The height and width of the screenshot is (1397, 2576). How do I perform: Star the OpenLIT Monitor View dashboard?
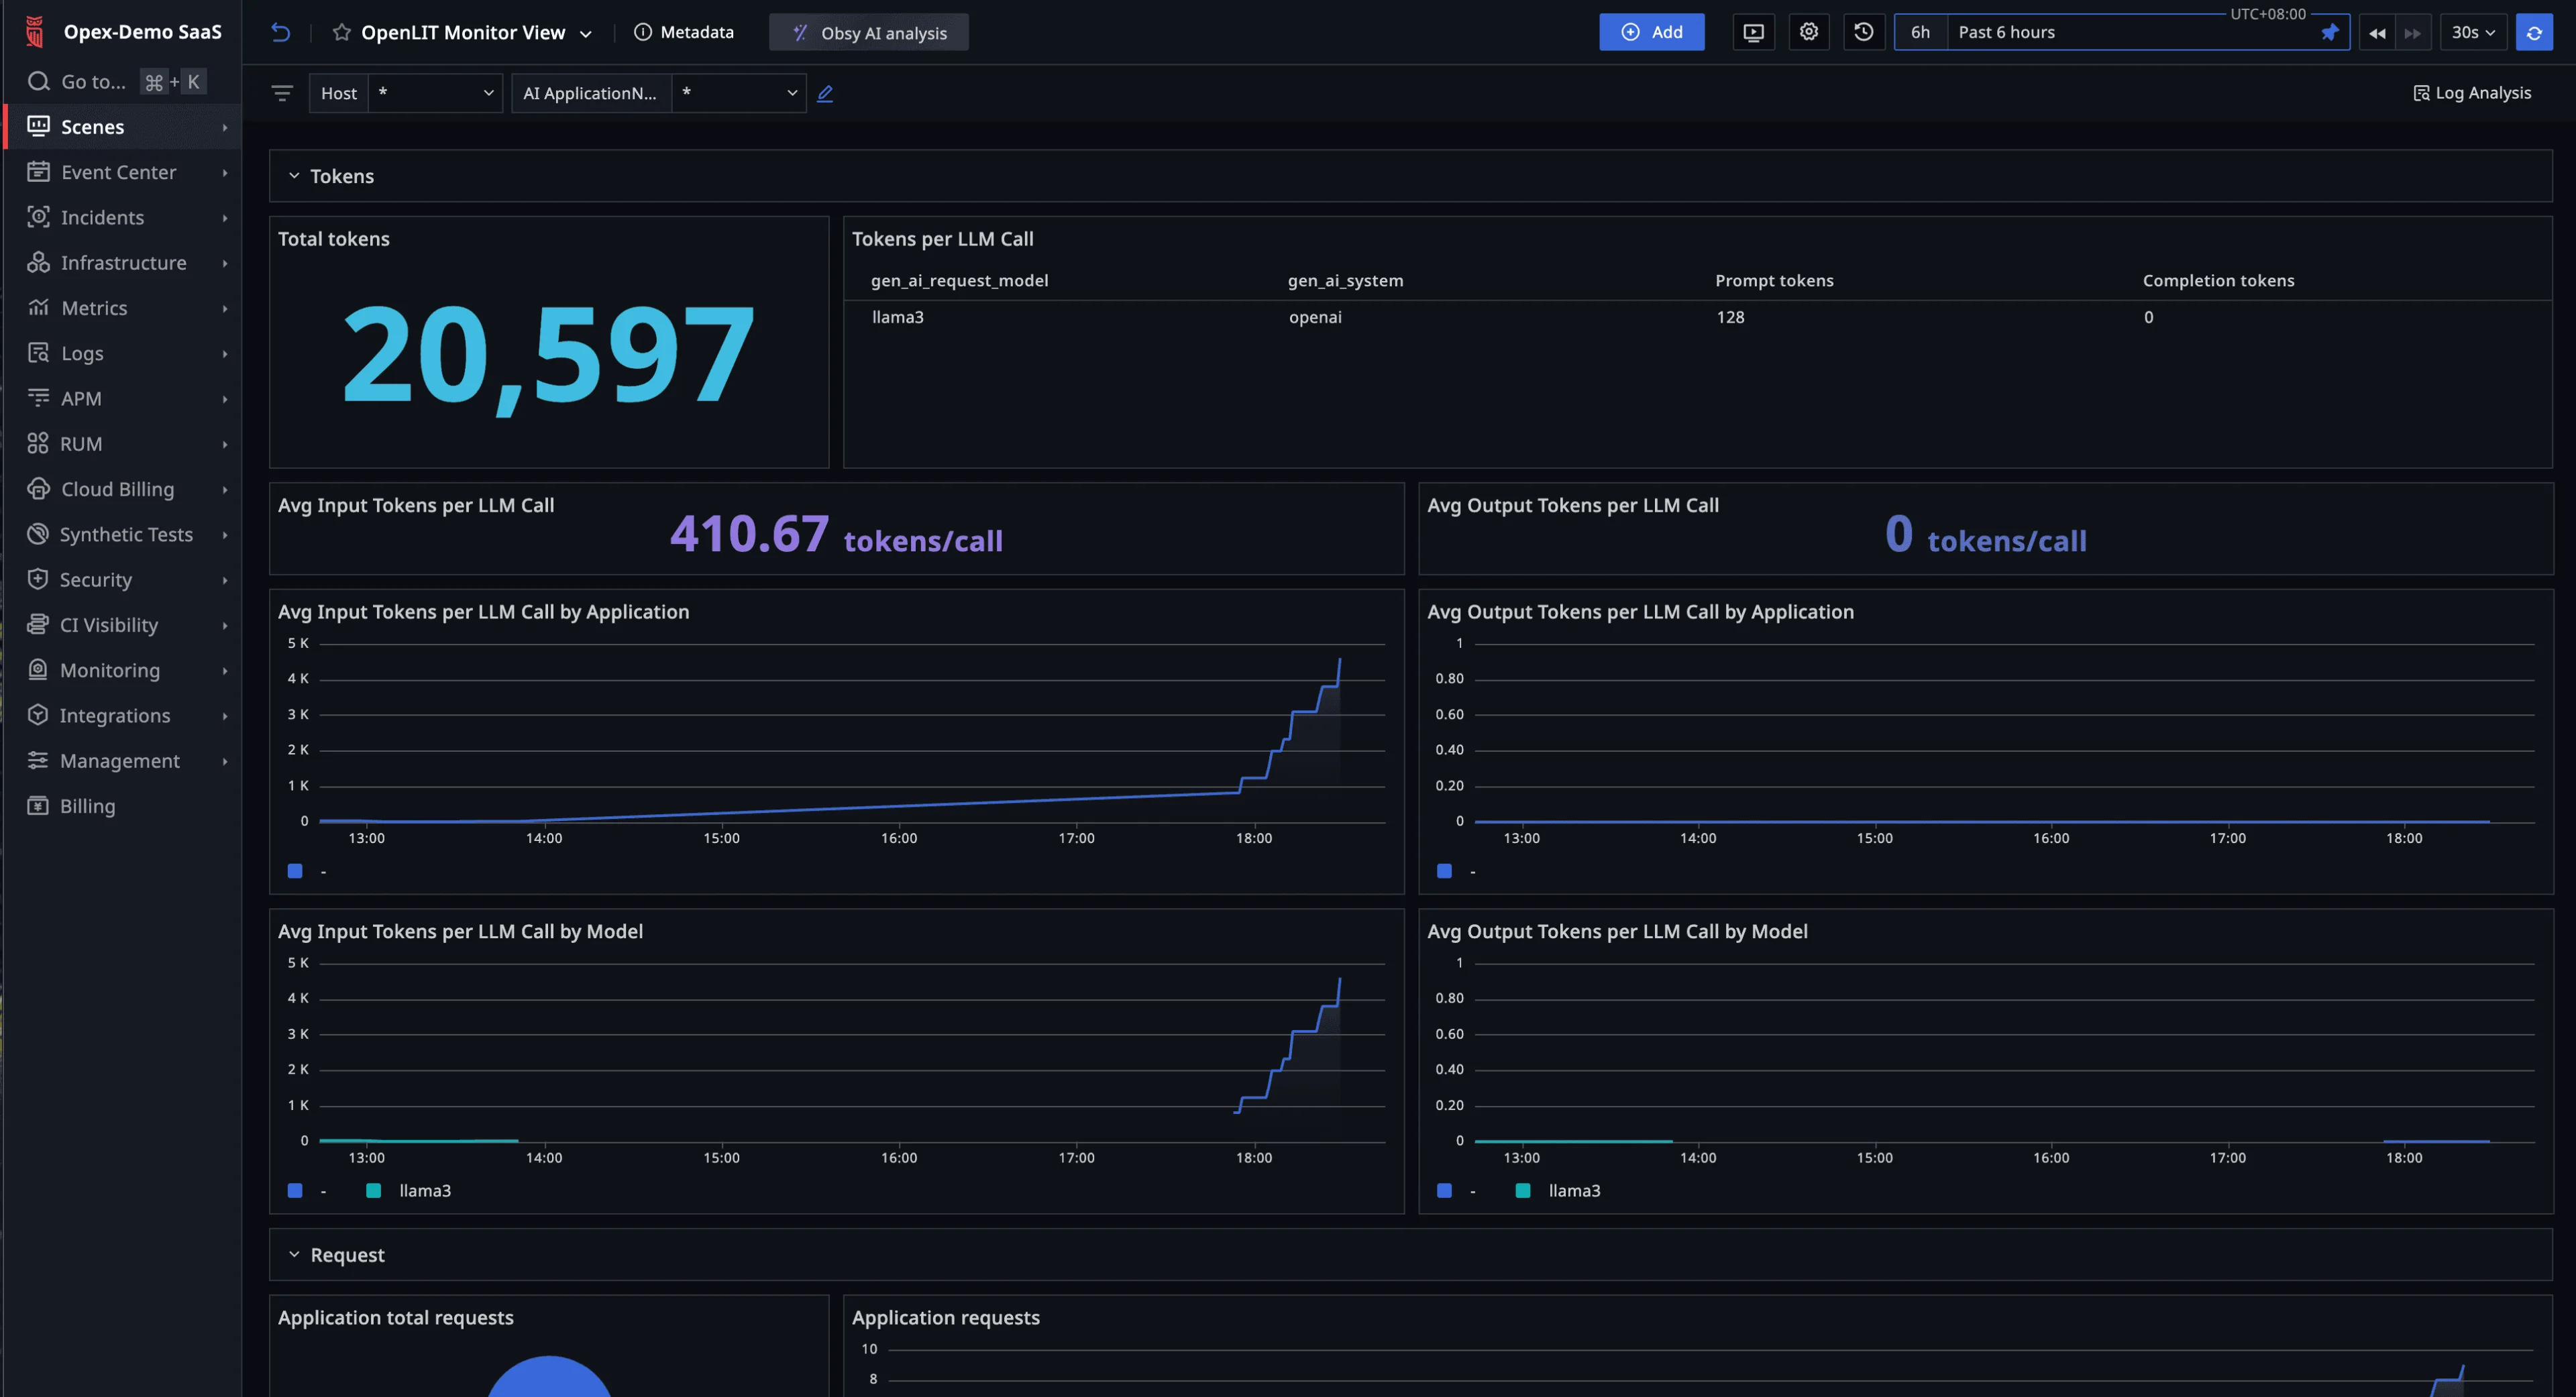click(x=341, y=32)
